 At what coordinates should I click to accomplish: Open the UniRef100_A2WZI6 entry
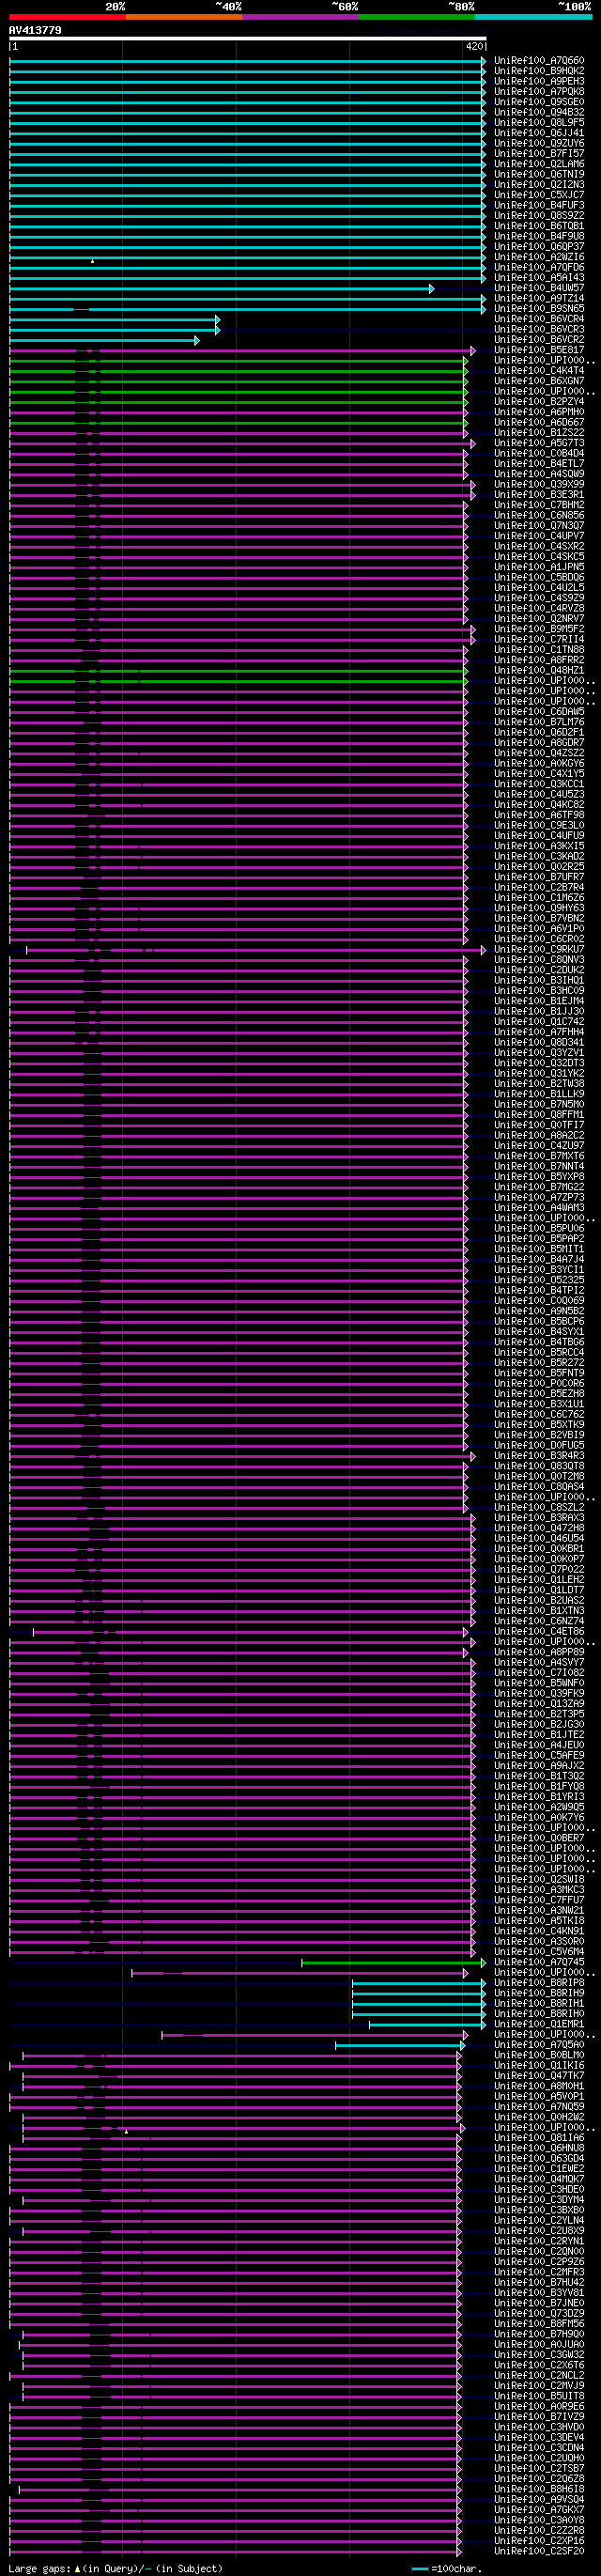point(539,257)
